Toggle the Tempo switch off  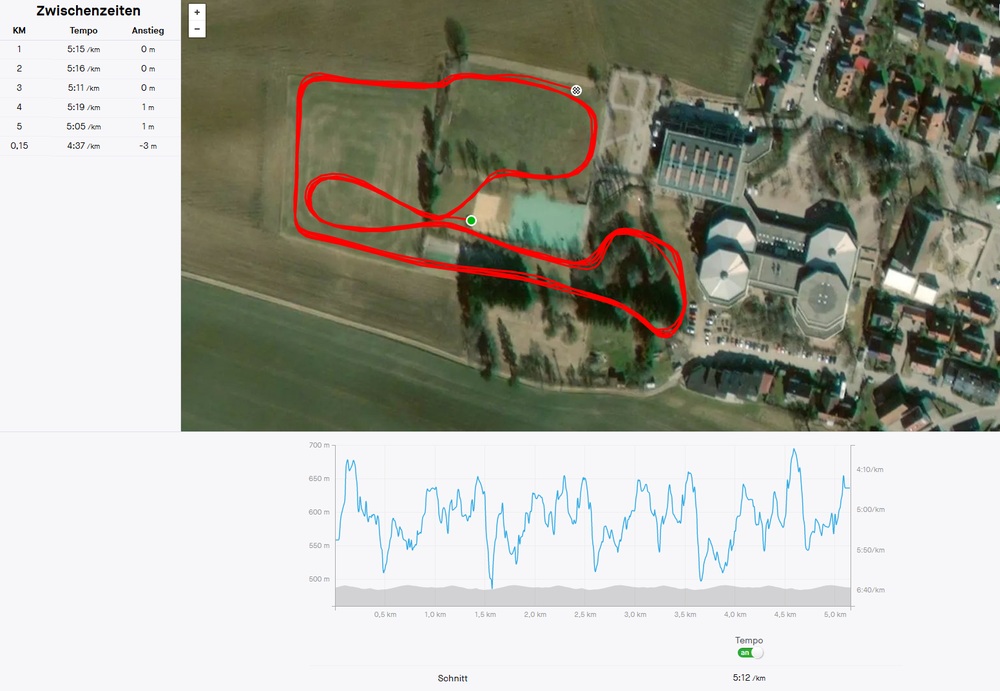[x=750, y=653]
